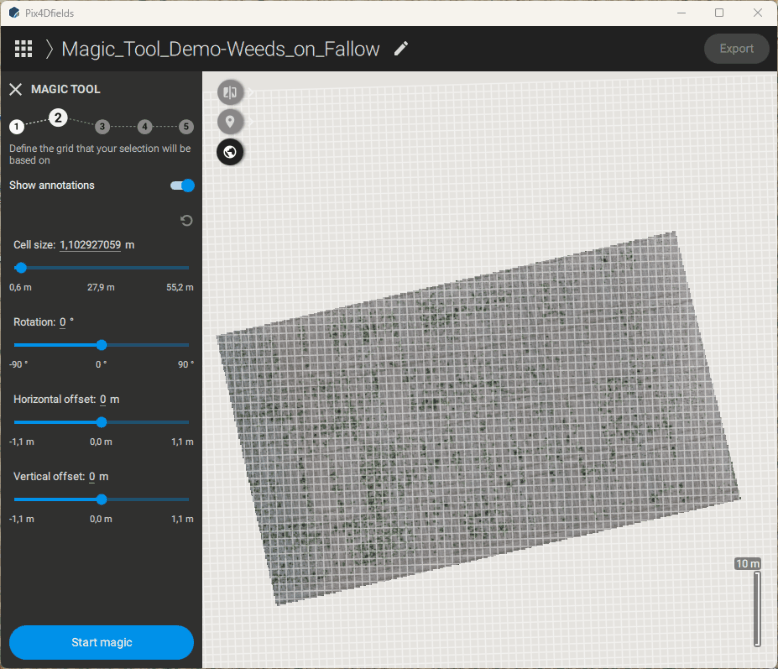778x669 pixels.
Task: Click inside the gridded field orthomosaic
Action: [x=479, y=417]
